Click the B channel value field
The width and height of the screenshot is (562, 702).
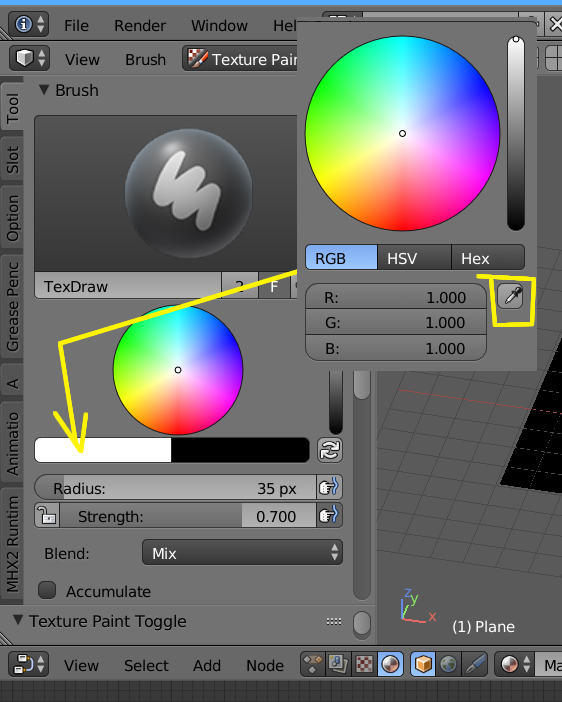pos(396,348)
